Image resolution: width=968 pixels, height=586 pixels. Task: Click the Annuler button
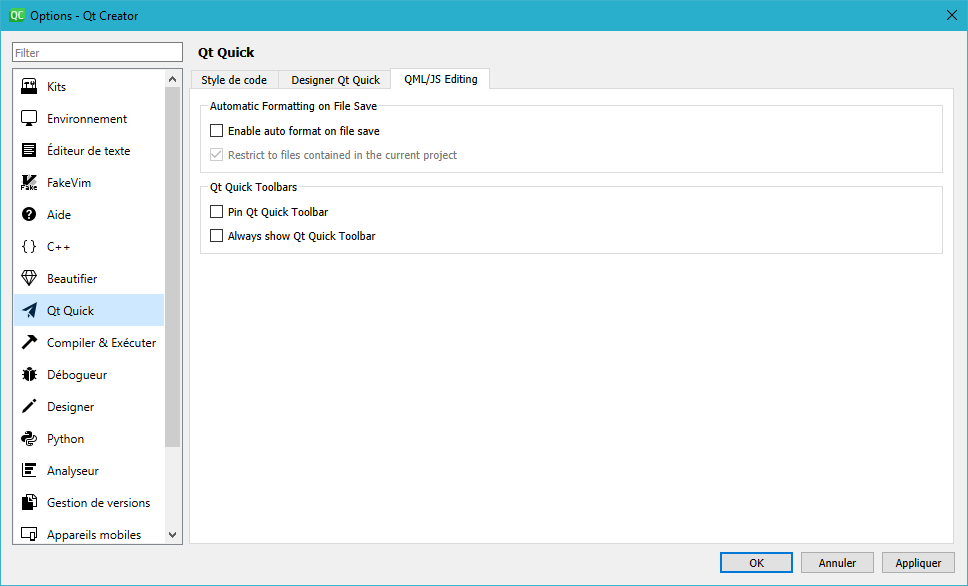(x=837, y=563)
